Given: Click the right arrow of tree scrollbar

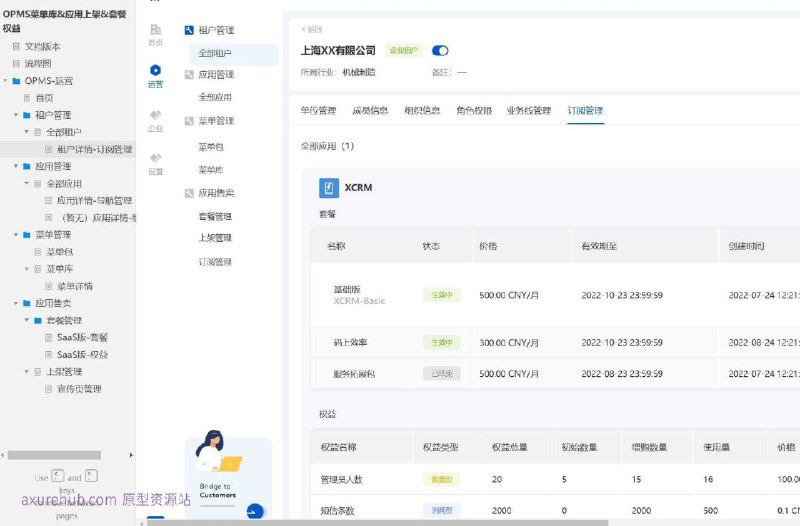Looking at the screenshot, I should (131, 455).
